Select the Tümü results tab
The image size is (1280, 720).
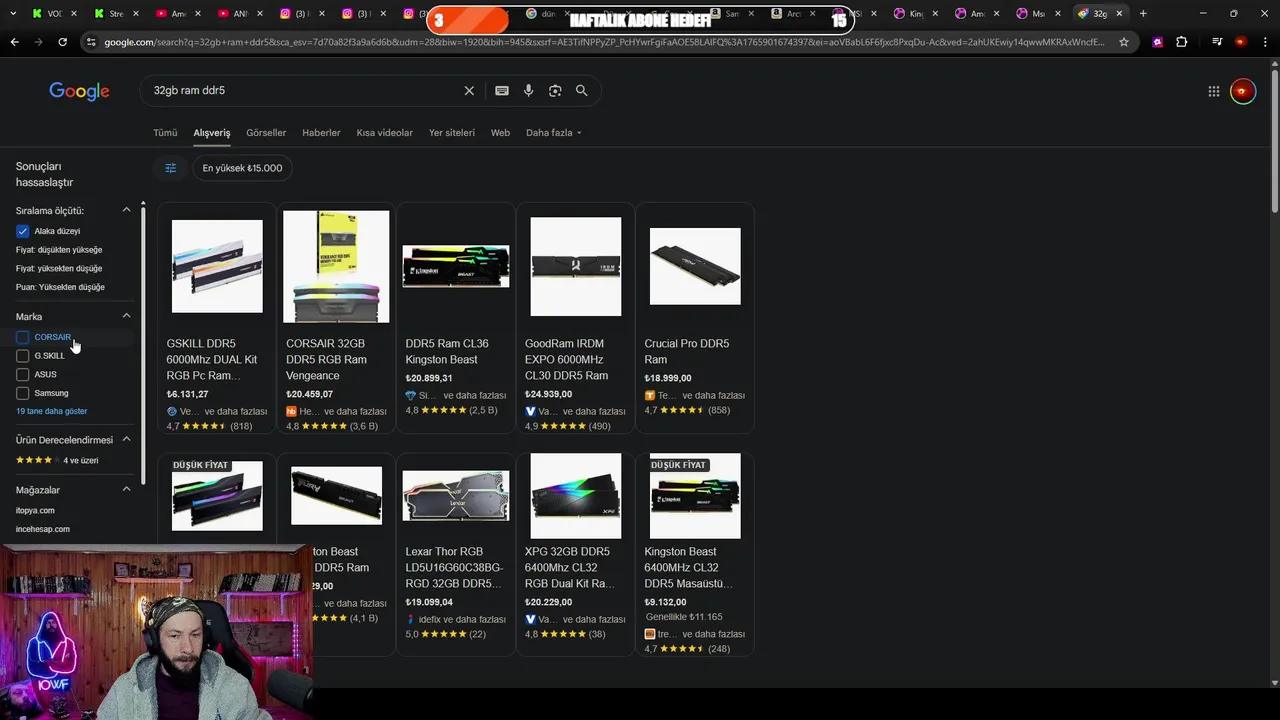(x=165, y=133)
